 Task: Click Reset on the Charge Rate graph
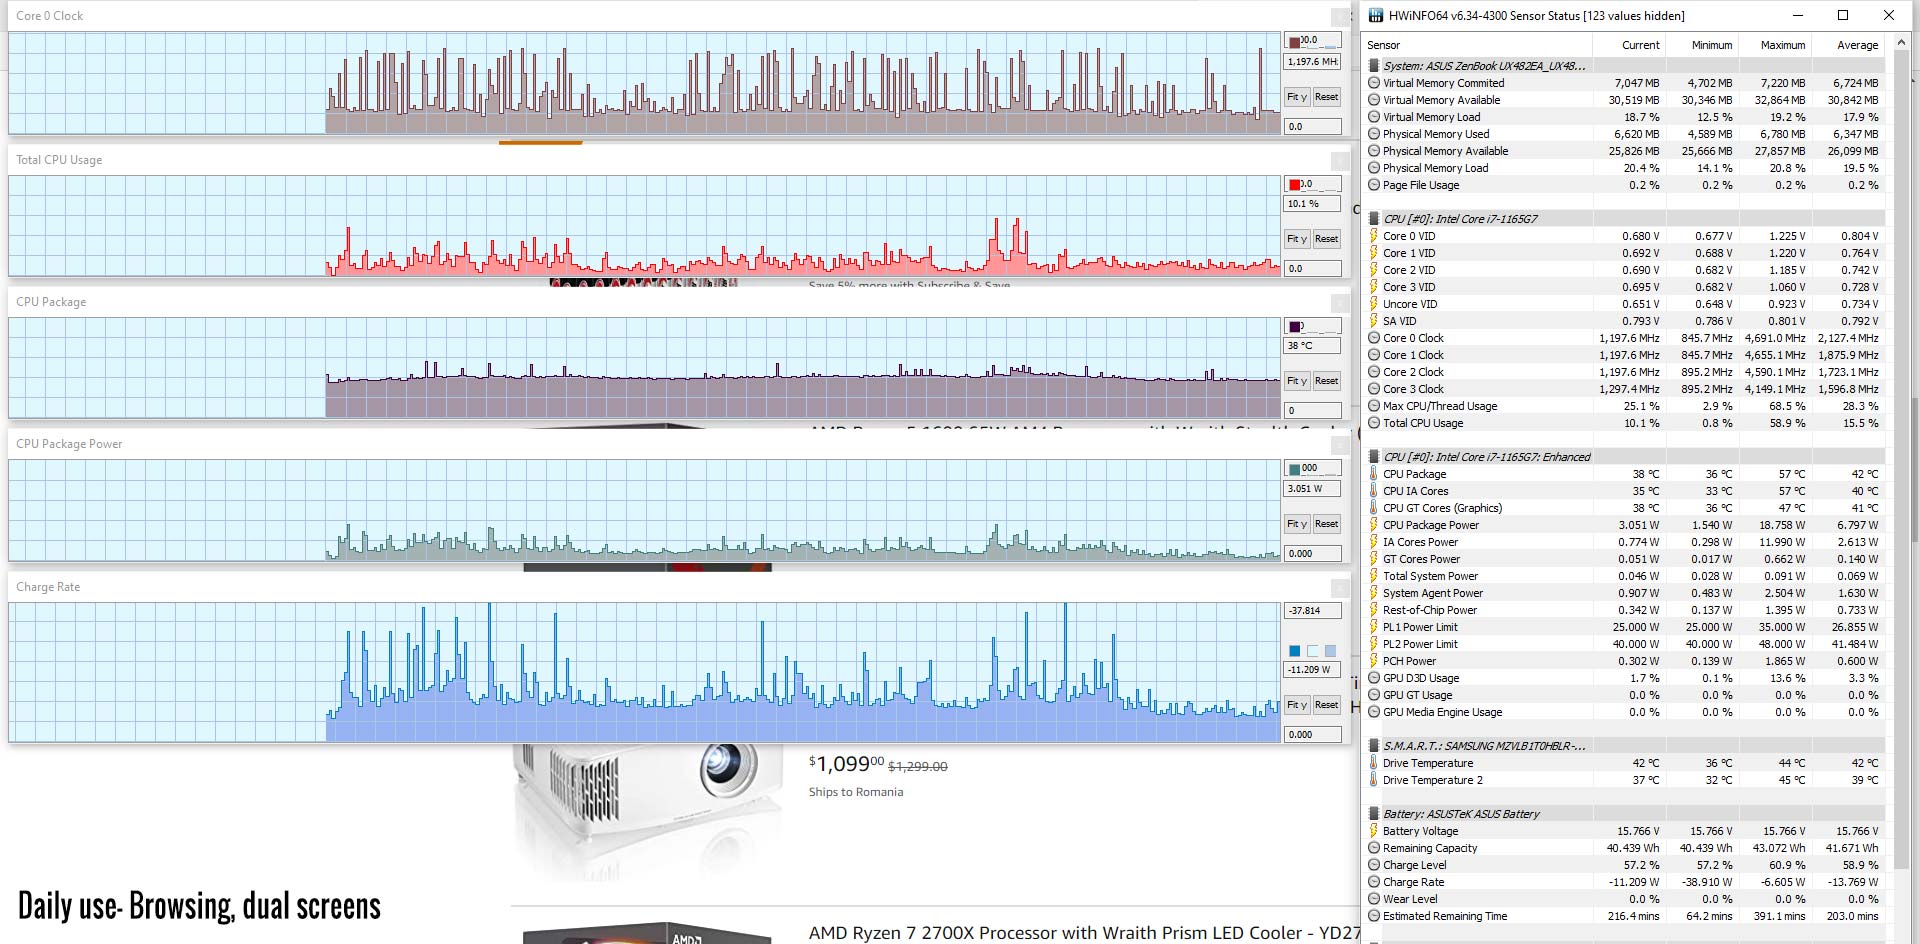click(x=1326, y=705)
